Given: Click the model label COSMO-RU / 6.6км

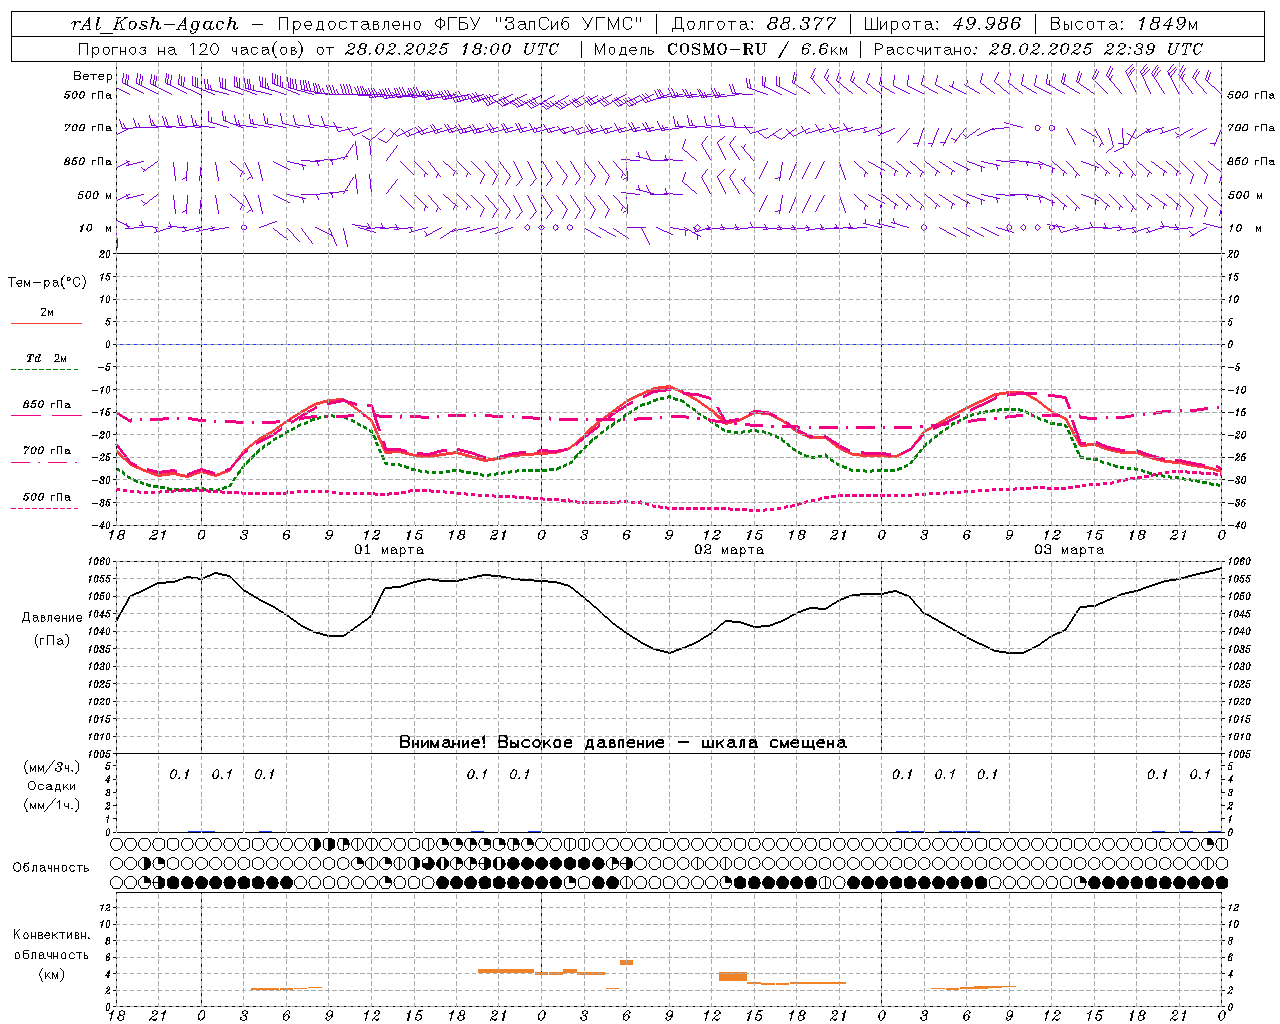Looking at the screenshot, I should [x=757, y=48].
